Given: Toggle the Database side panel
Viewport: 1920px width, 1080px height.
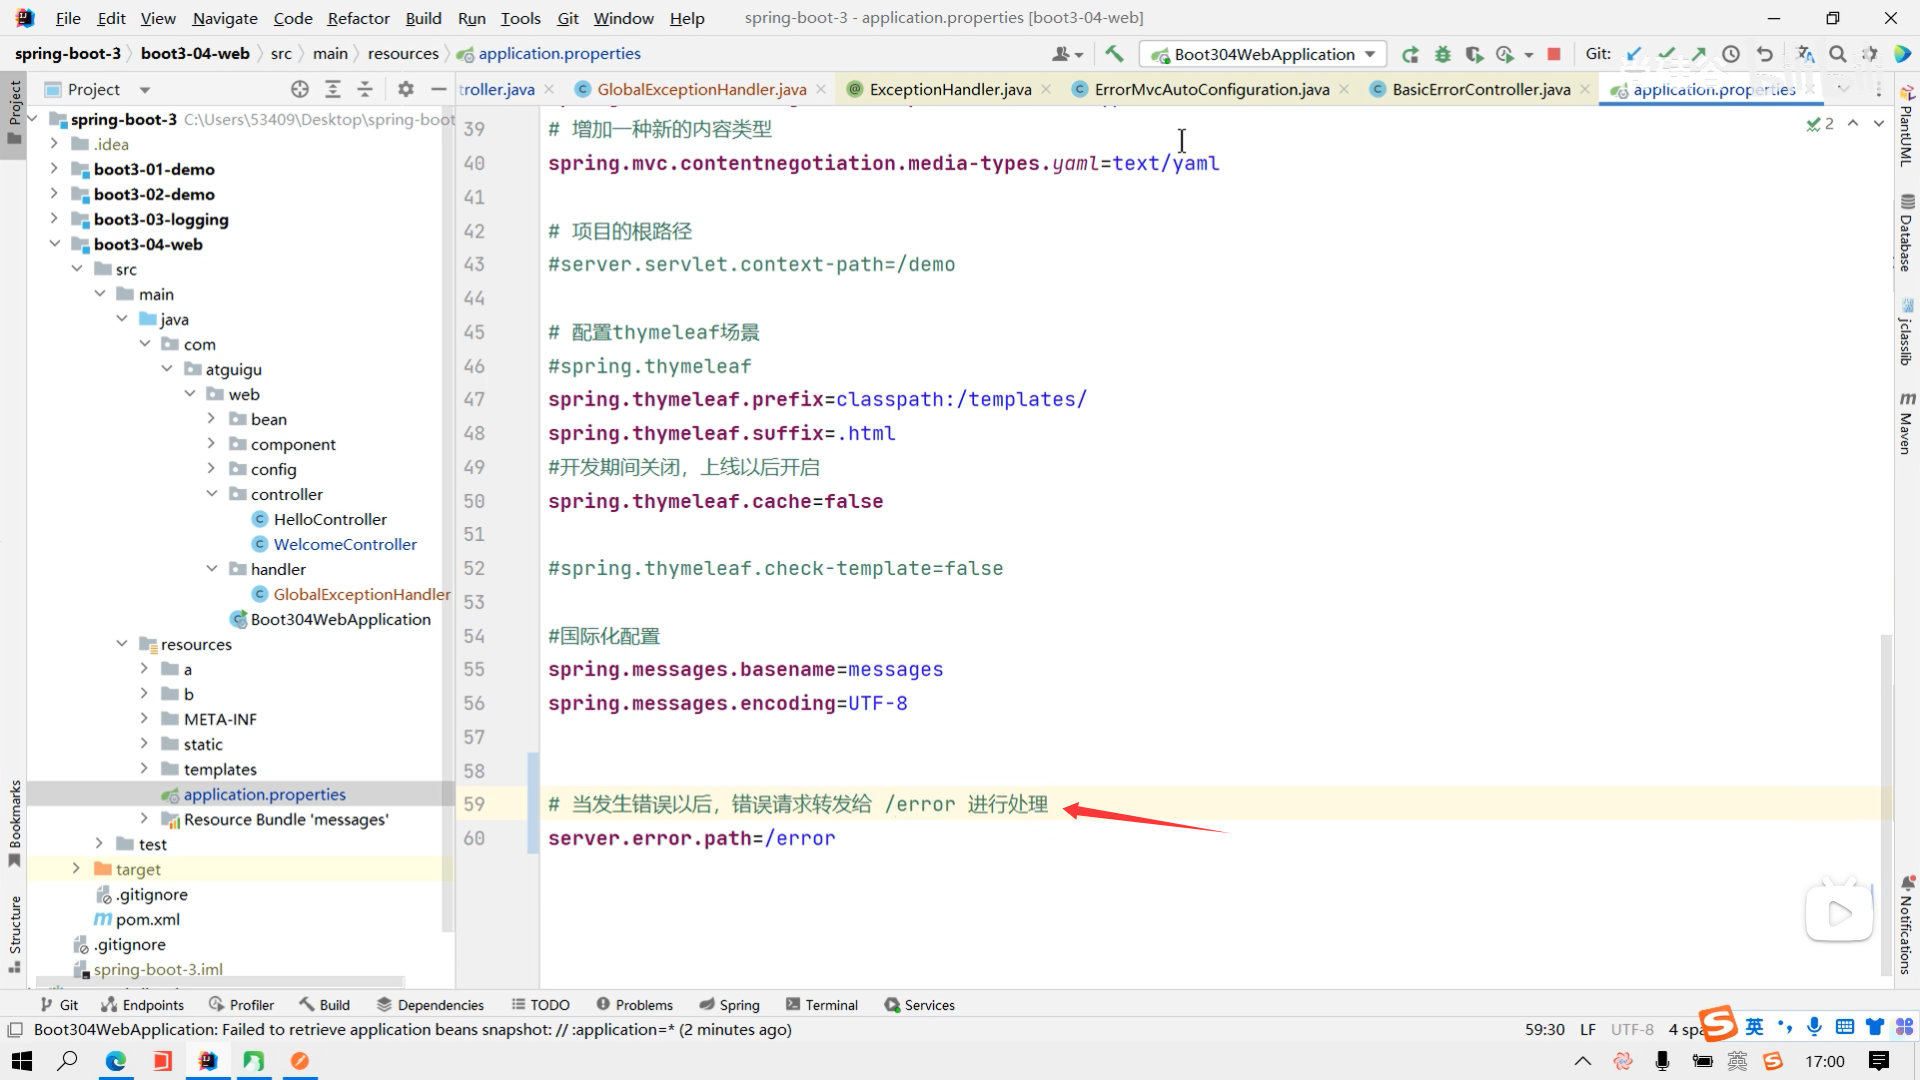Looking at the screenshot, I should 1906,235.
